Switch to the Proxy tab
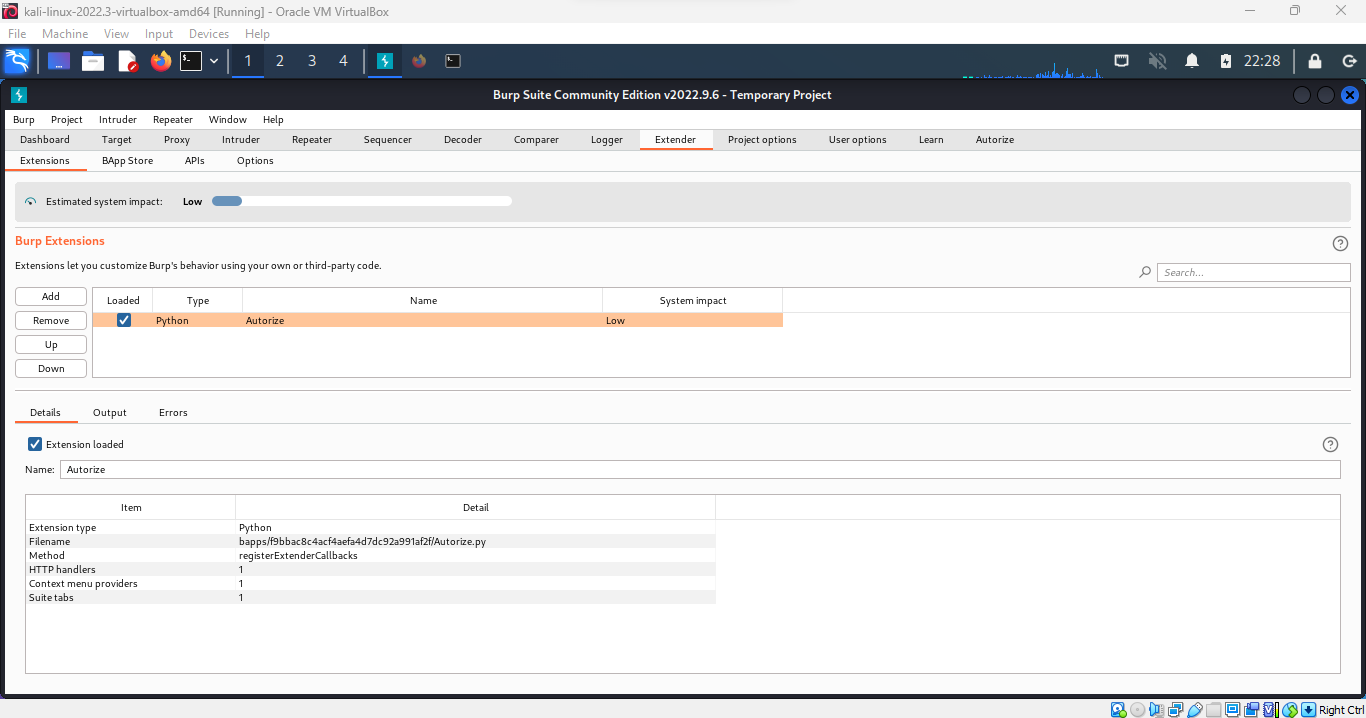 tap(177, 140)
